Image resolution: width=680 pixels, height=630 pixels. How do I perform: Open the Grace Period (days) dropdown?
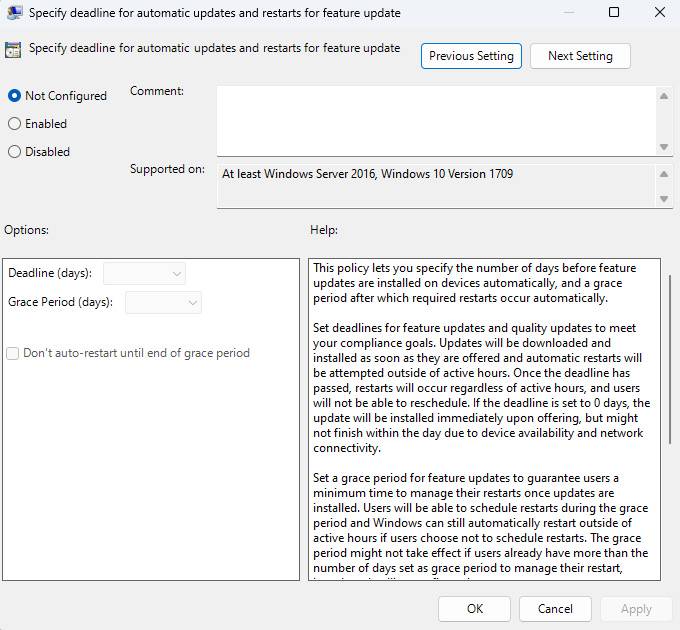(x=163, y=302)
